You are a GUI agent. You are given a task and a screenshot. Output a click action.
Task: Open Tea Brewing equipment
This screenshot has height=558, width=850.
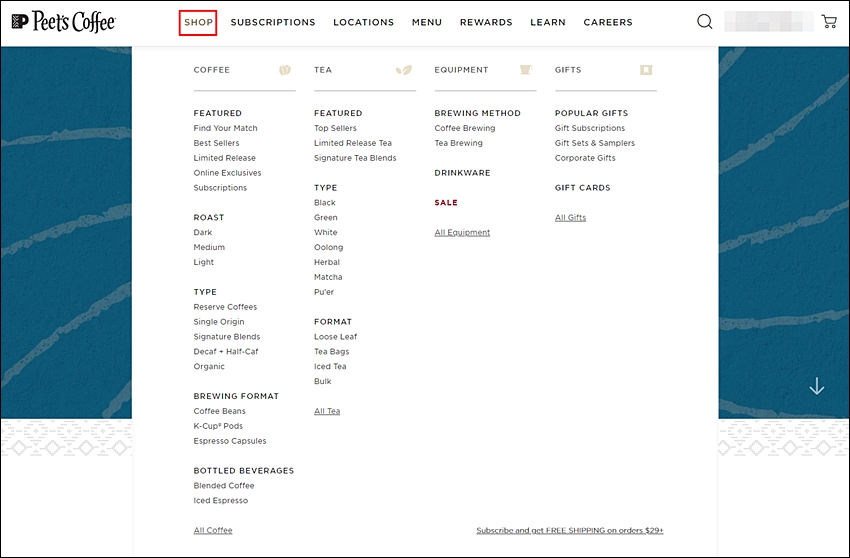click(458, 143)
